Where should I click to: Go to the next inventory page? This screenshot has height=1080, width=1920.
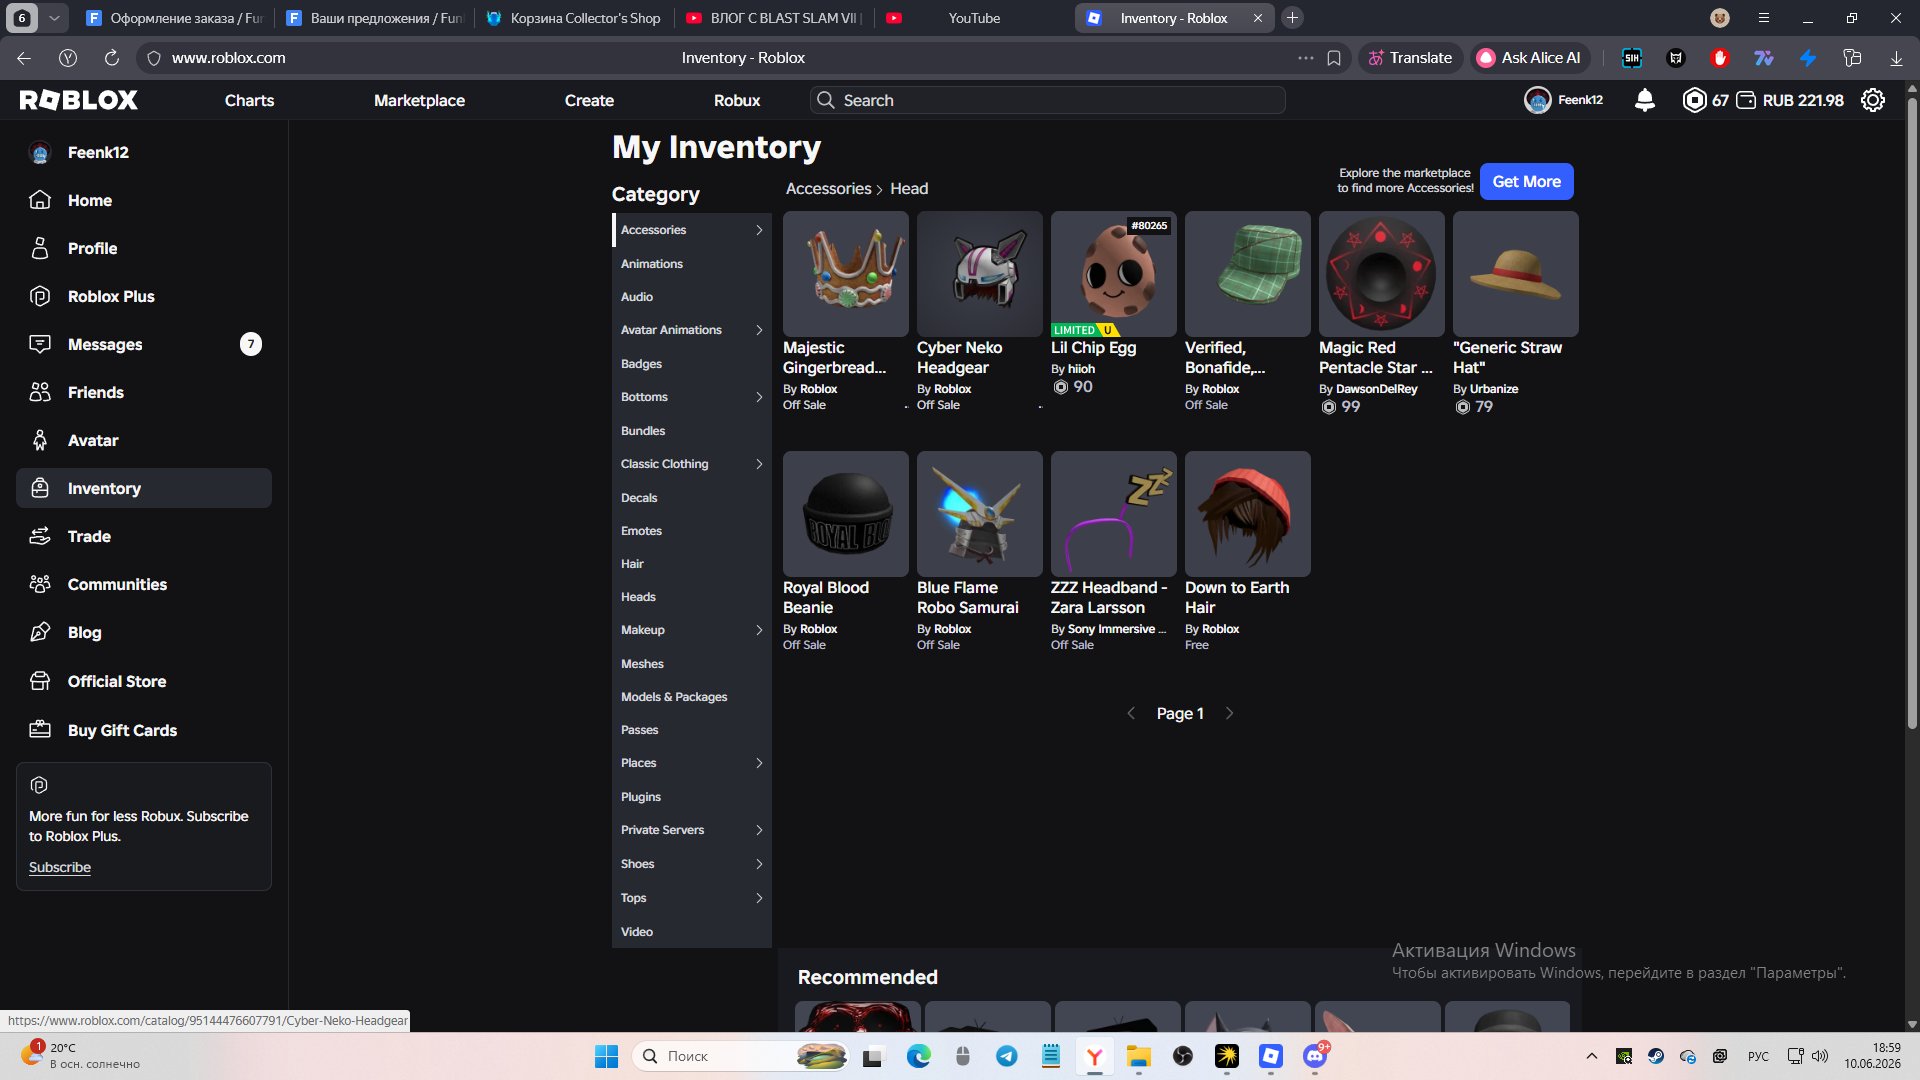point(1229,713)
